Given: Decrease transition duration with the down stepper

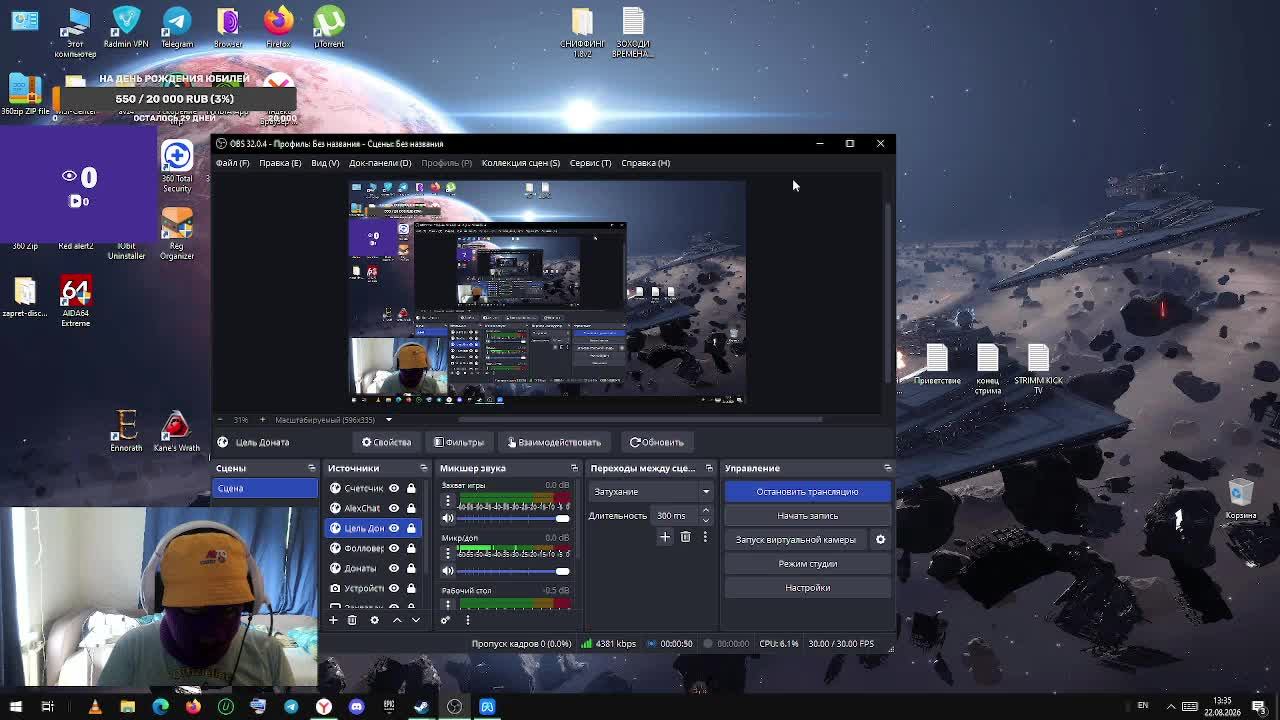Looking at the screenshot, I should pyautogui.click(x=705, y=521).
